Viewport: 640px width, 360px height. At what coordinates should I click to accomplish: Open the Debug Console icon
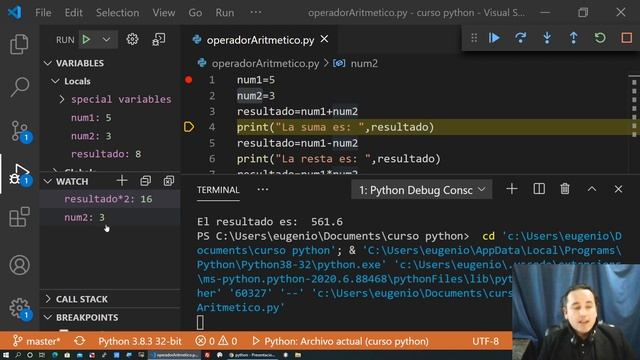coord(159,40)
